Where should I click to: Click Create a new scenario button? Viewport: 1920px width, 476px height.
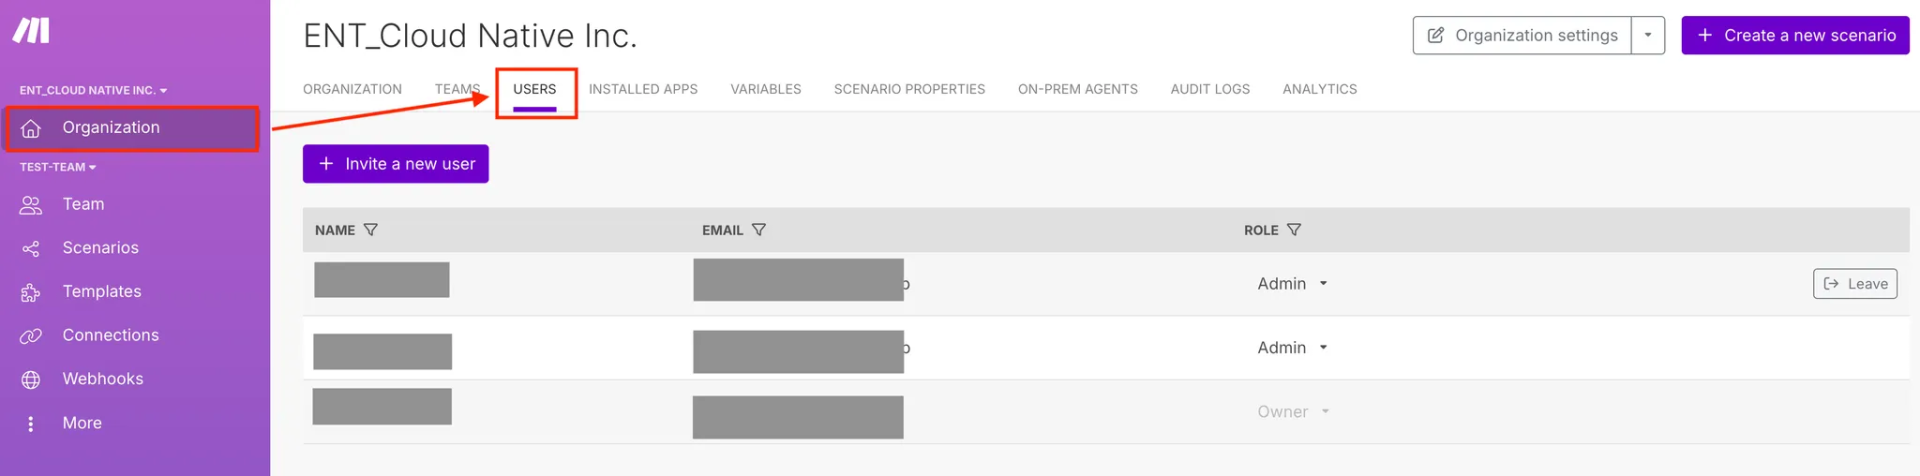click(1795, 35)
